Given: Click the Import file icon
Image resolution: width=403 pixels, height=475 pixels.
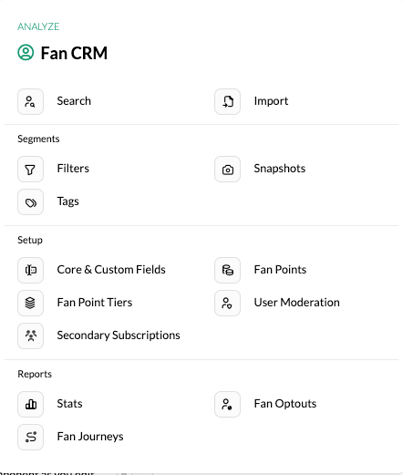Looking at the screenshot, I should (227, 101).
